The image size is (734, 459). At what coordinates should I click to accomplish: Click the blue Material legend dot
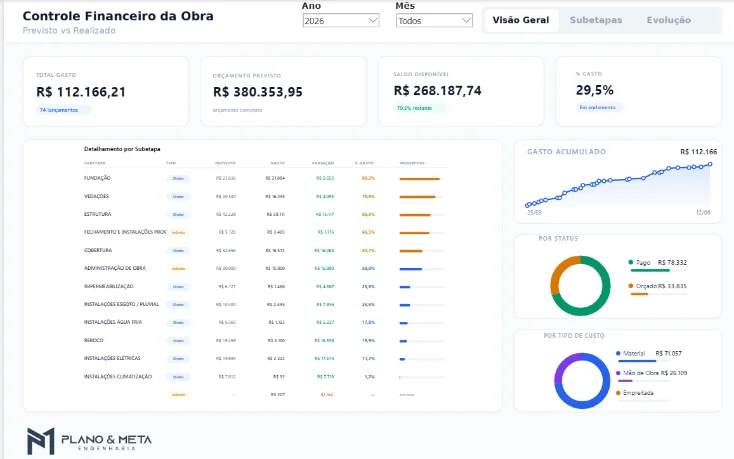618,353
